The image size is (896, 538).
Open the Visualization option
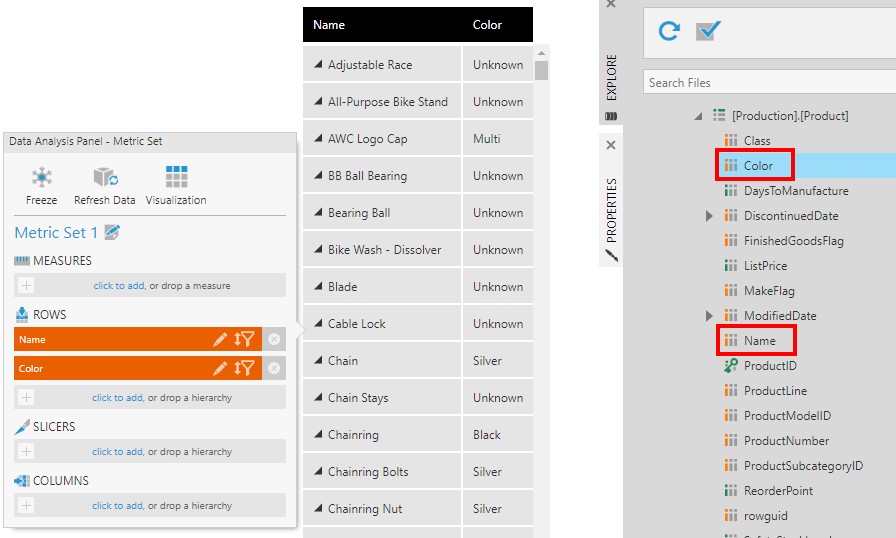coord(176,178)
